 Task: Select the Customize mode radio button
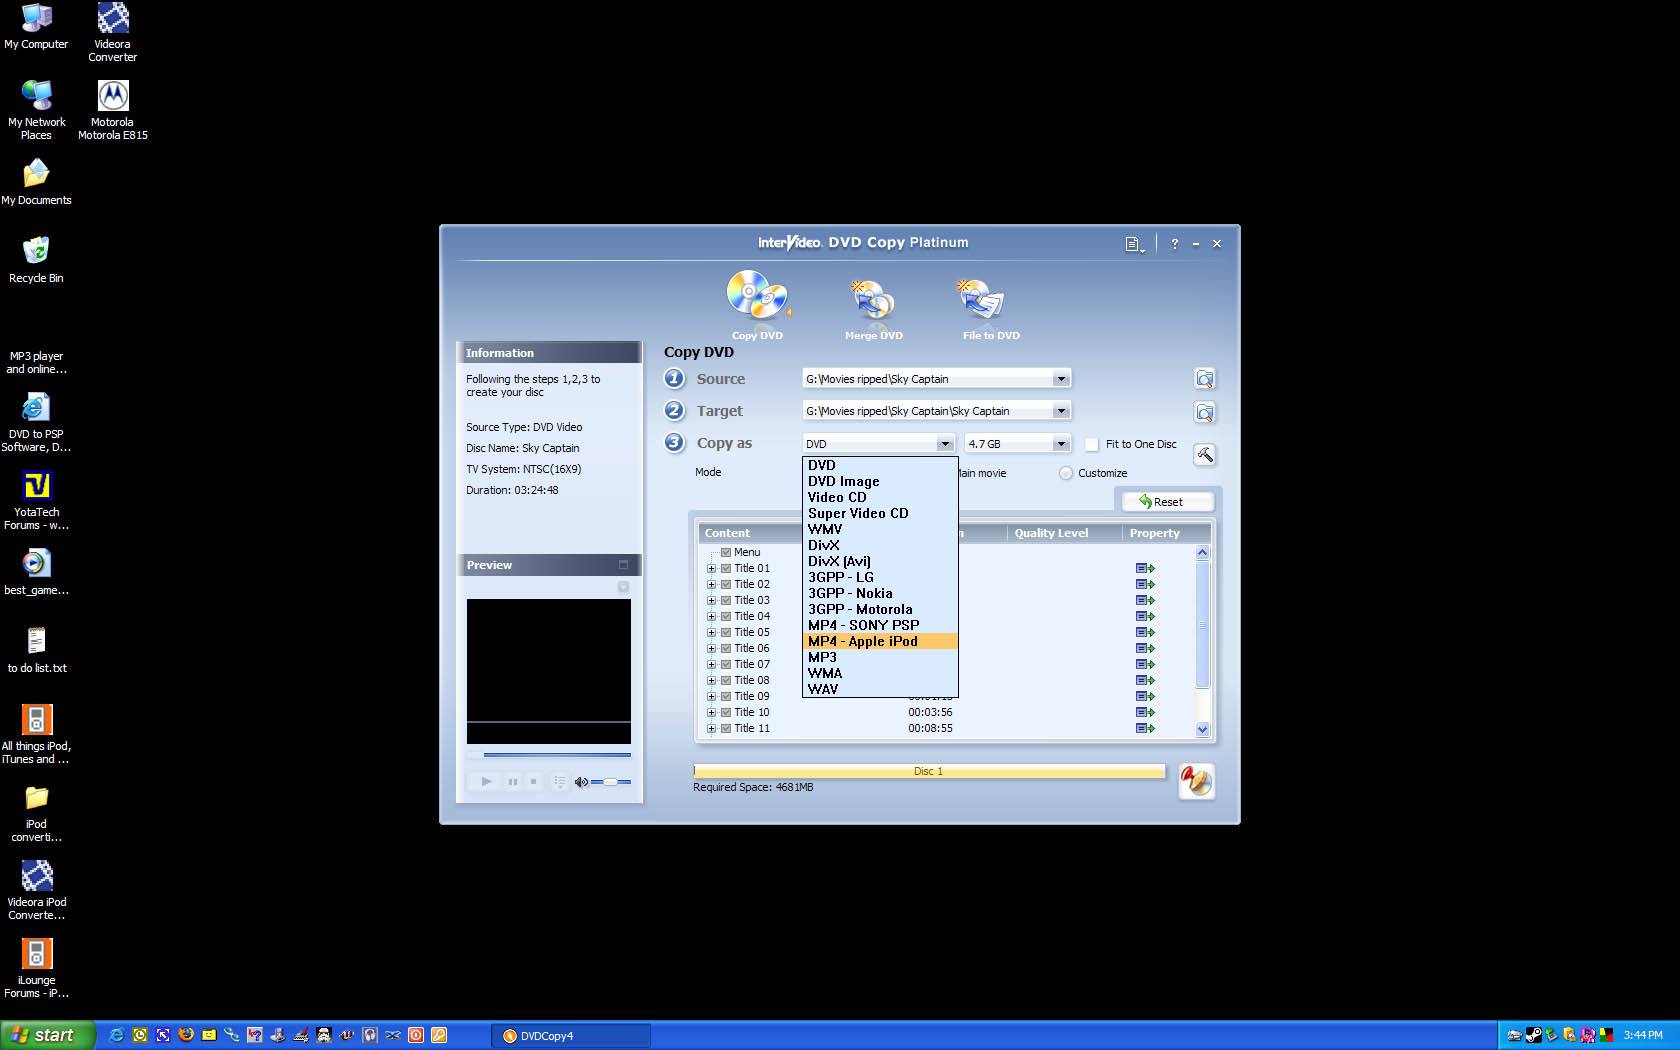click(1066, 473)
